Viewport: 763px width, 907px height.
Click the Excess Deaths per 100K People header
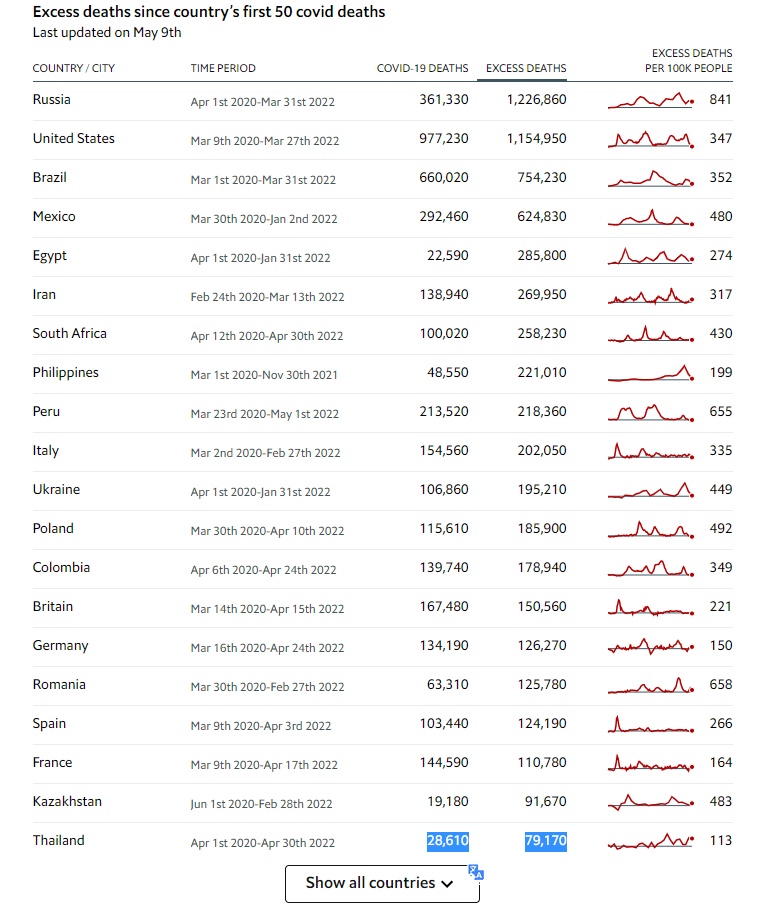click(689, 61)
